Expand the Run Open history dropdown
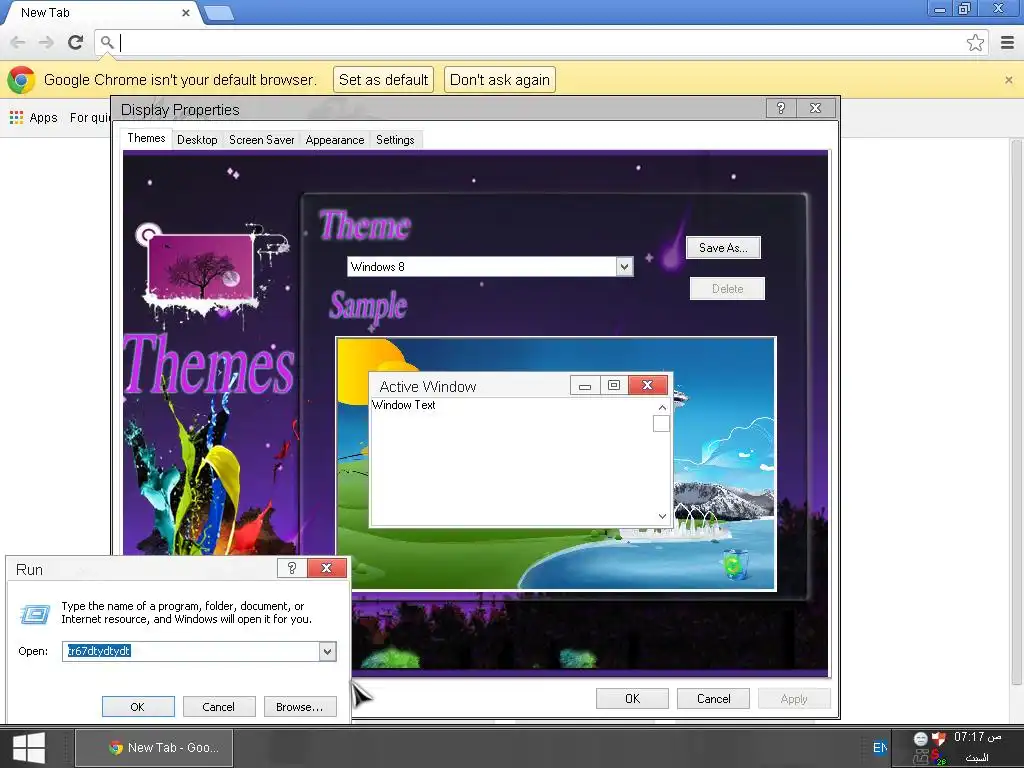This screenshot has width=1024, height=768. click(327, 651)
